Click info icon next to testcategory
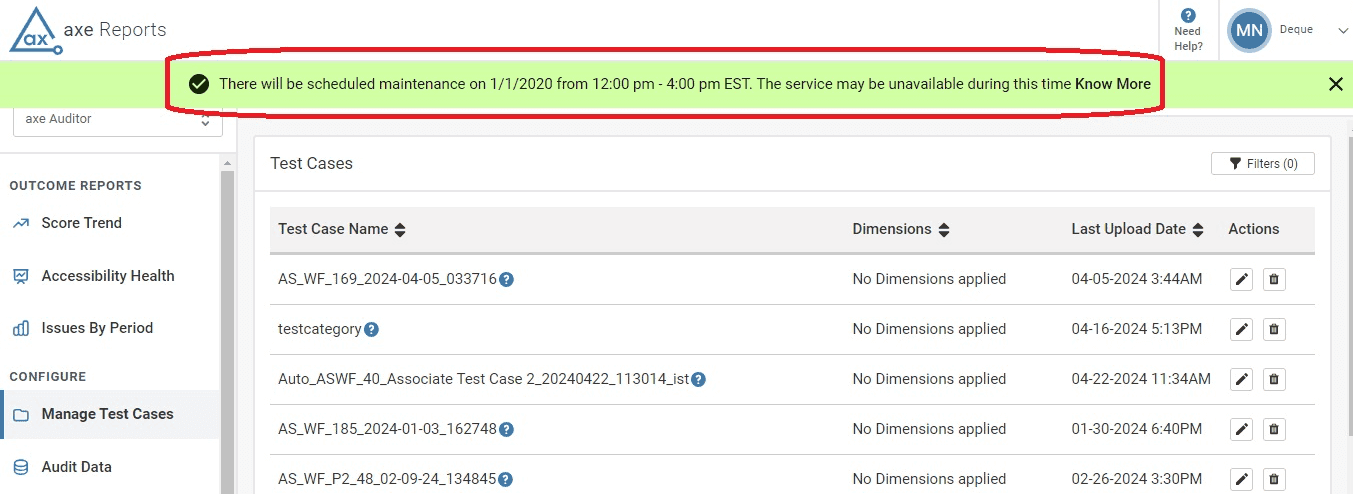This screenshot has height=494, width=1353. [x=371, y=329]
